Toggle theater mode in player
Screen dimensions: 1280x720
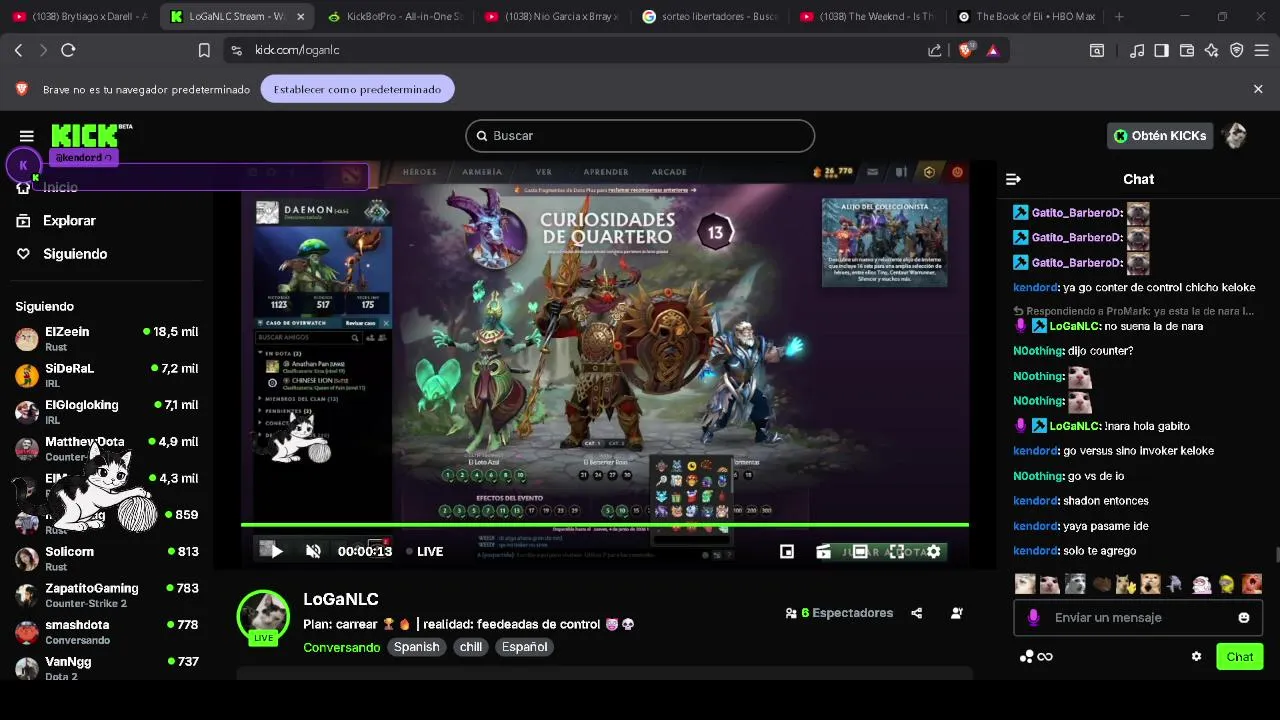[860, 551]
